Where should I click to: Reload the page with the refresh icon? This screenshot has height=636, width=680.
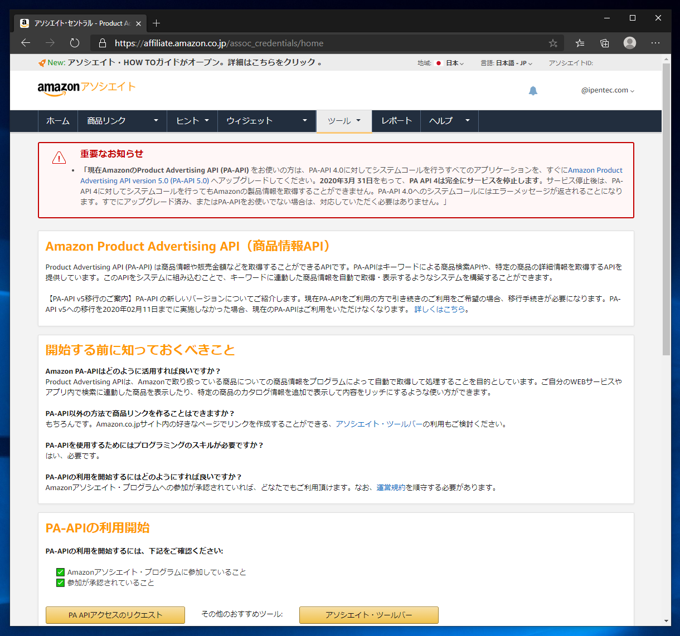pos(75,43)
